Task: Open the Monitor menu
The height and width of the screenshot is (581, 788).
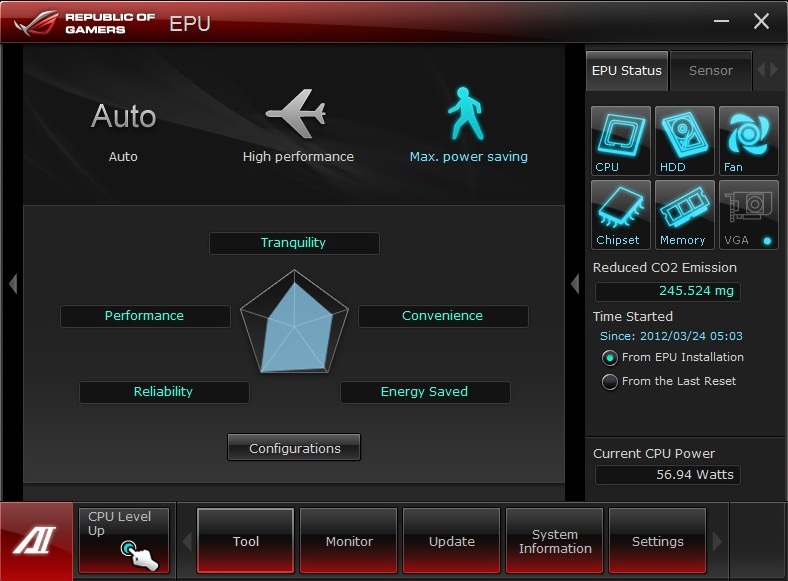Action: tap(348, 541)
